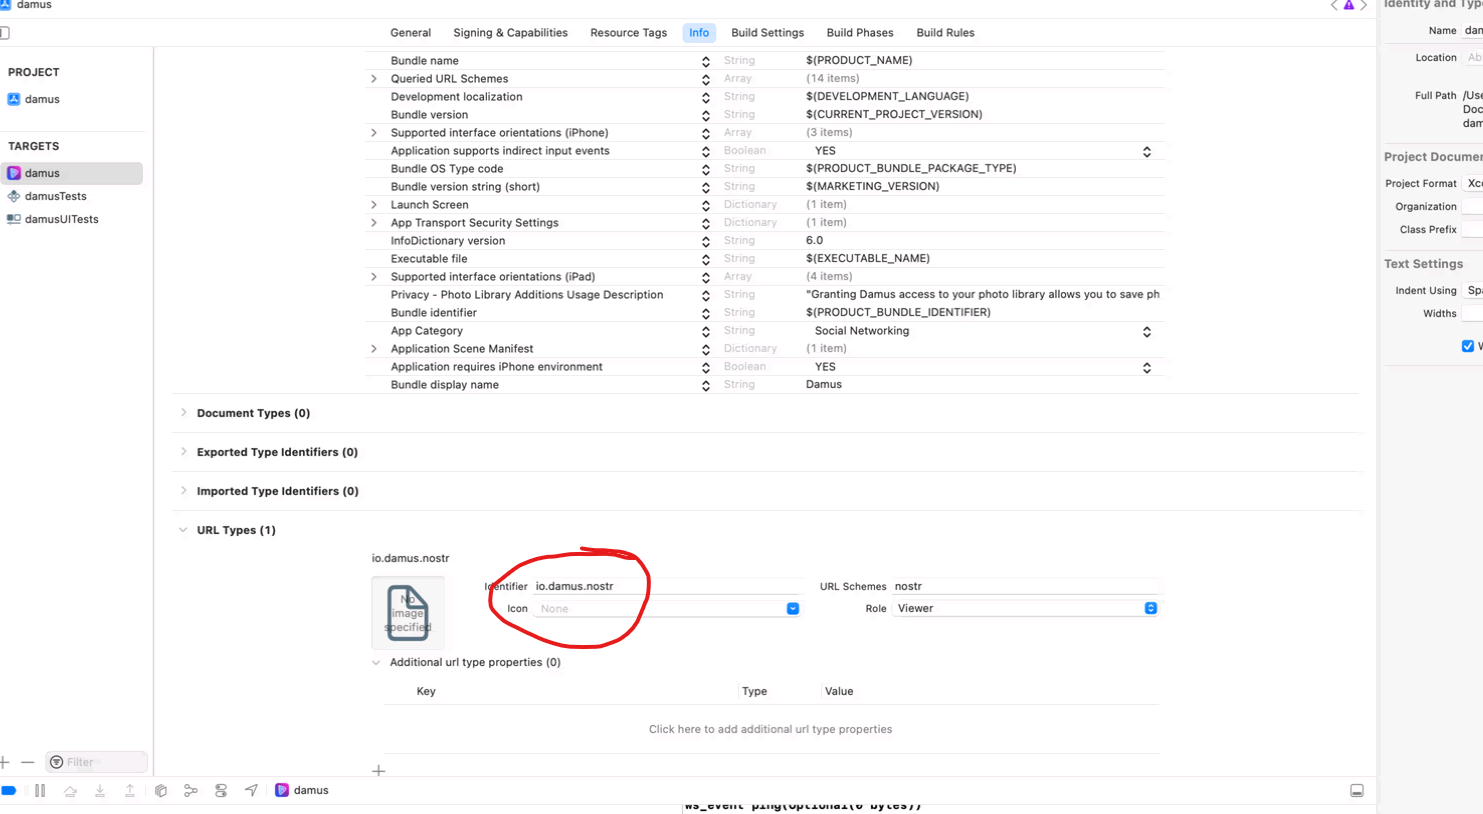Toggle sidebar outline square button at top-left
The image size is (1483, 814).
(5, 33)
